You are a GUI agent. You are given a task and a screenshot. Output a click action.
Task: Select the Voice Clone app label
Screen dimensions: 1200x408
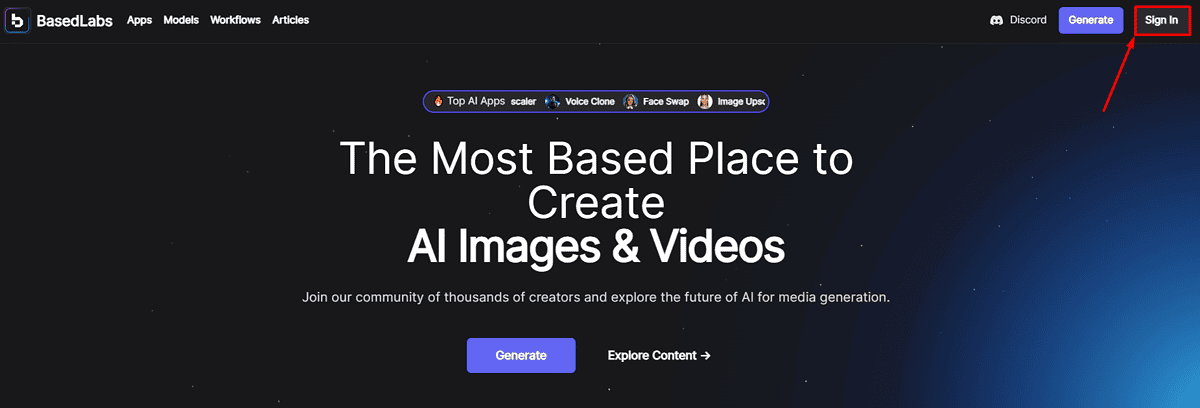(x=590, y=101)
